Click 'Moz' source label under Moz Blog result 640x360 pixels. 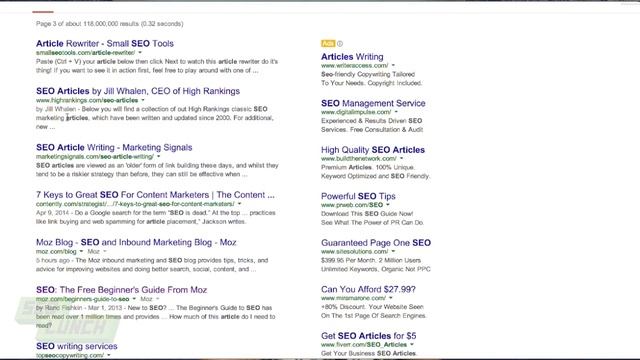coord(93,251)
